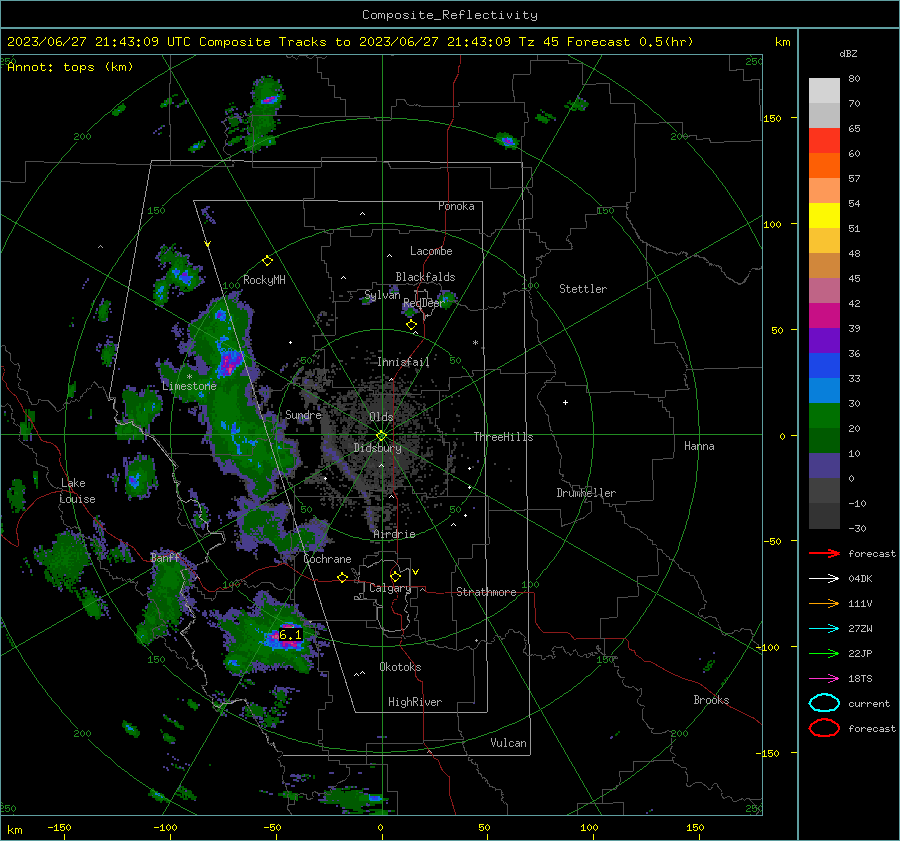Click the Ponoka city label
This screenshot has width=900, height=841.
coord(456,206)
